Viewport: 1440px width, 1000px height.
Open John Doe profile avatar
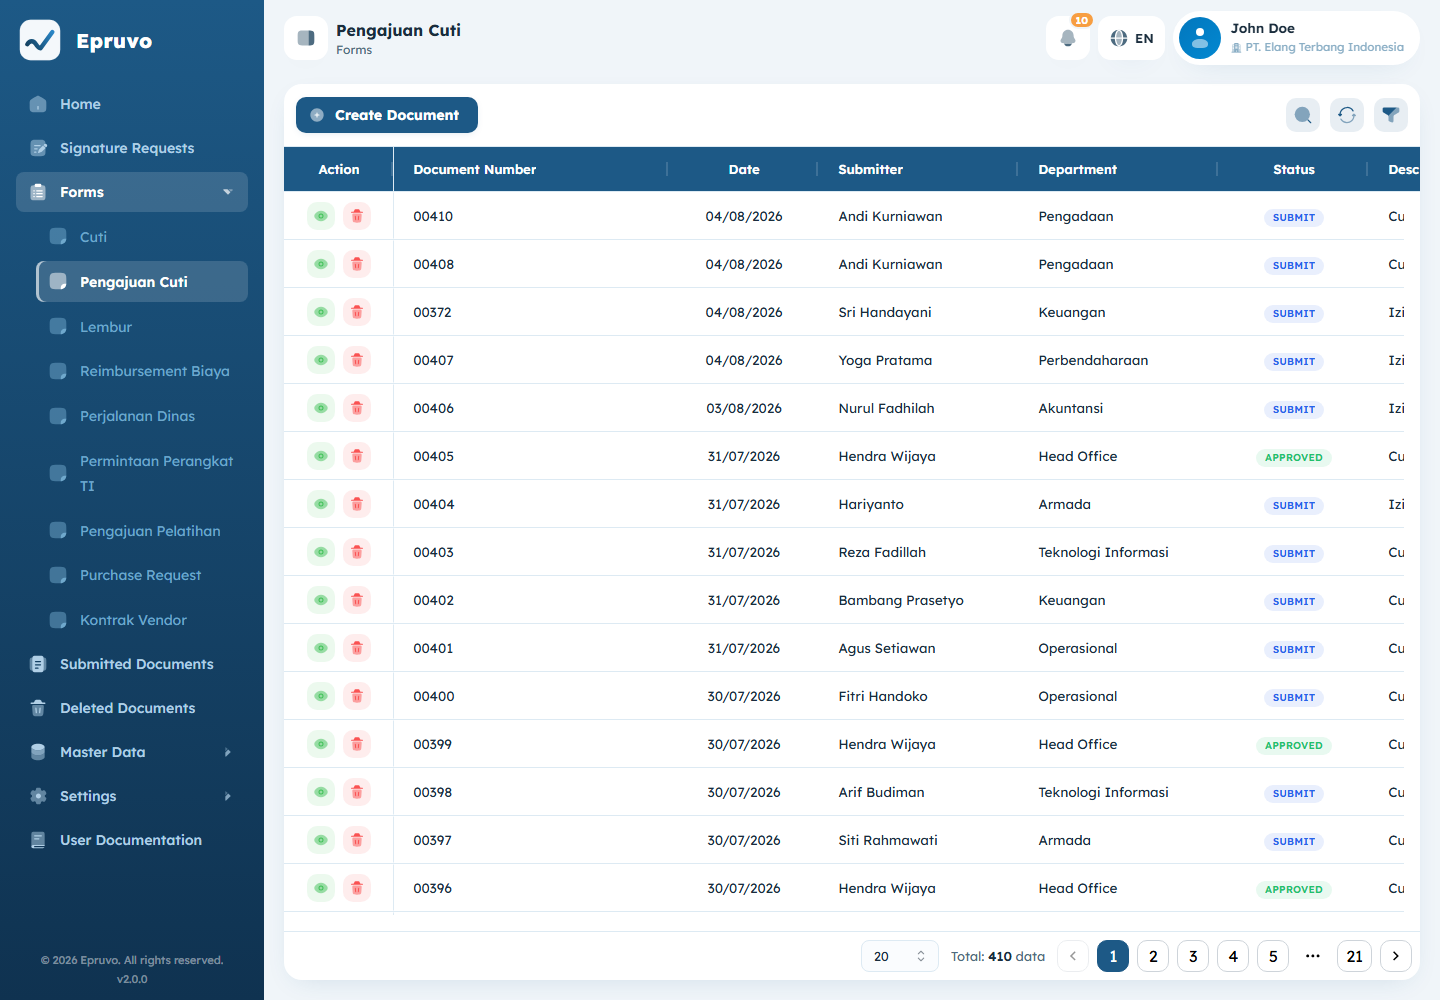[1200, 38]
